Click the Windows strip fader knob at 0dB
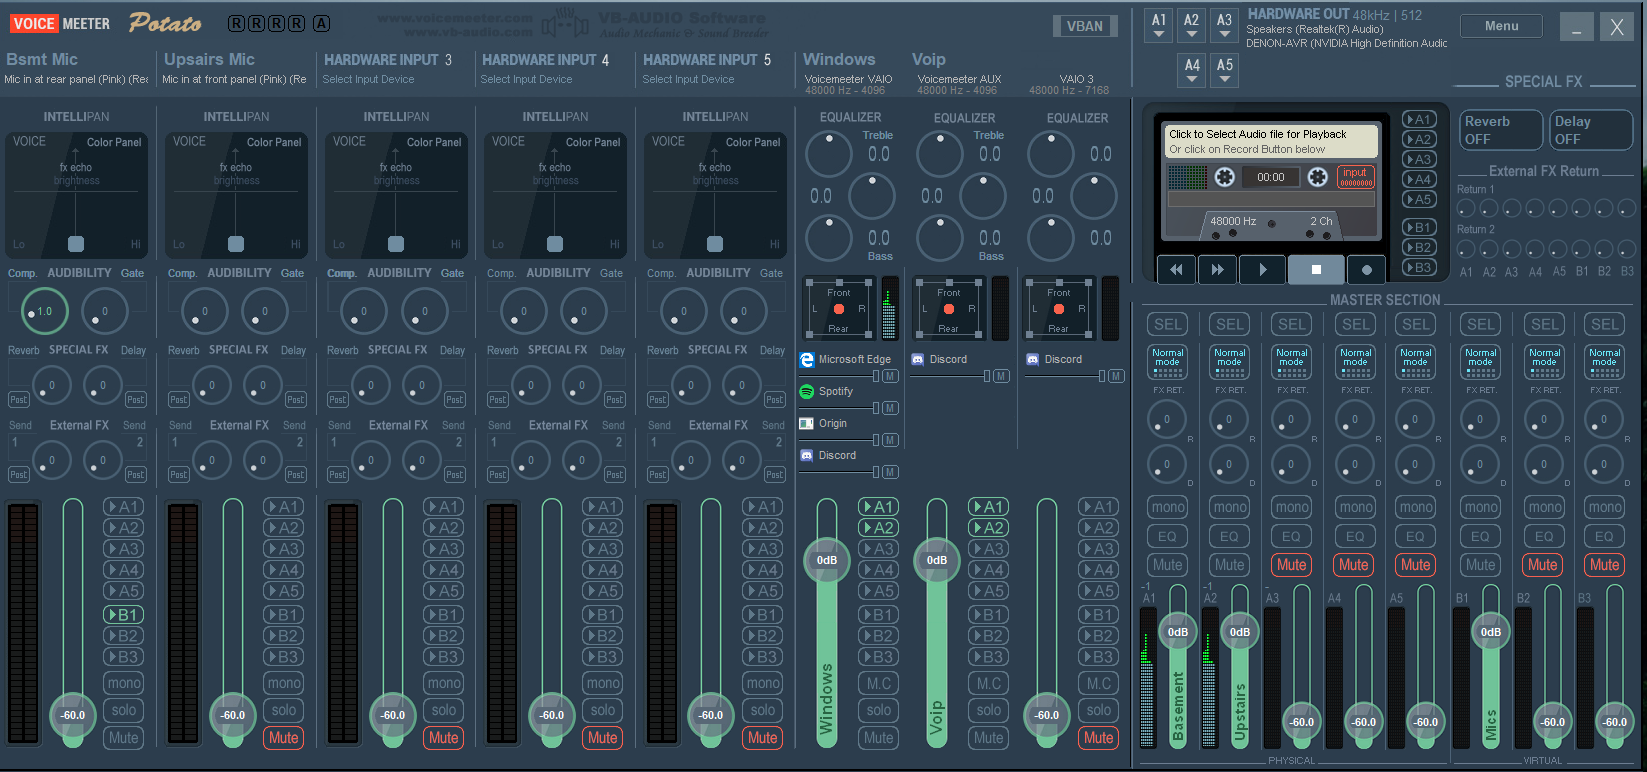Screen dimensions: 1647x772 tap(827, 560)
